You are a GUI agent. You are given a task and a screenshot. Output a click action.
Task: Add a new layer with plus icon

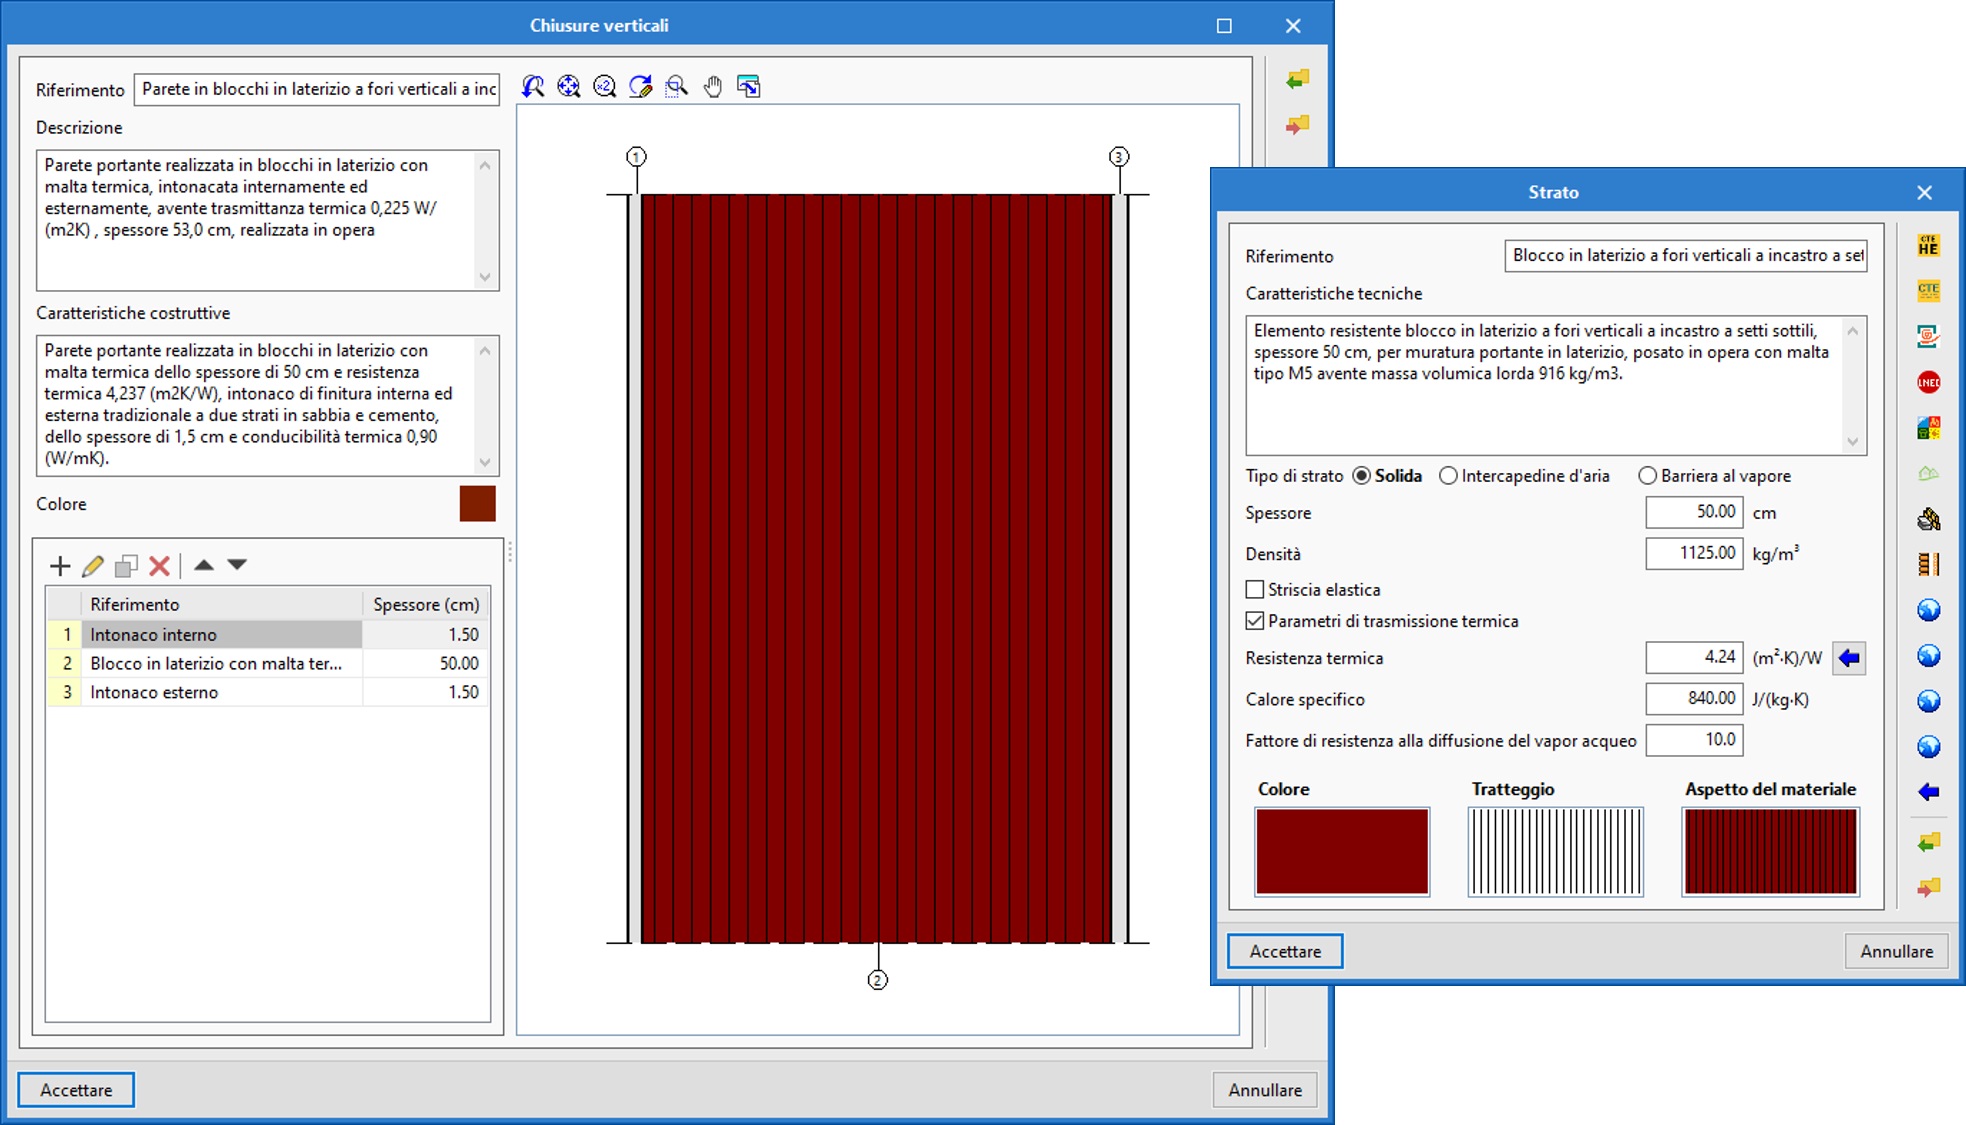[x=60, y=566]
